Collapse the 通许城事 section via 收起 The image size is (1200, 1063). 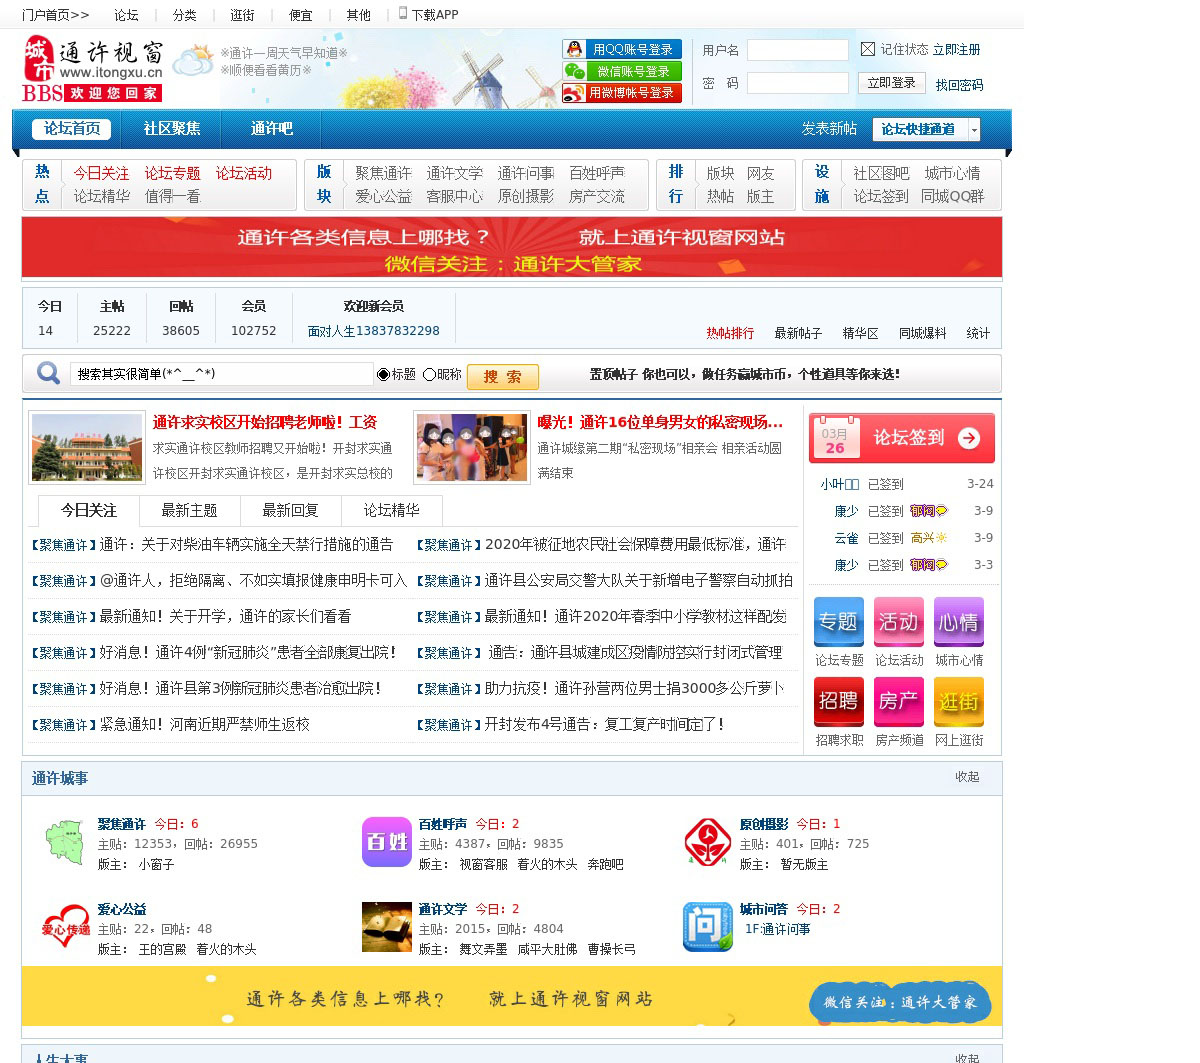967,777
